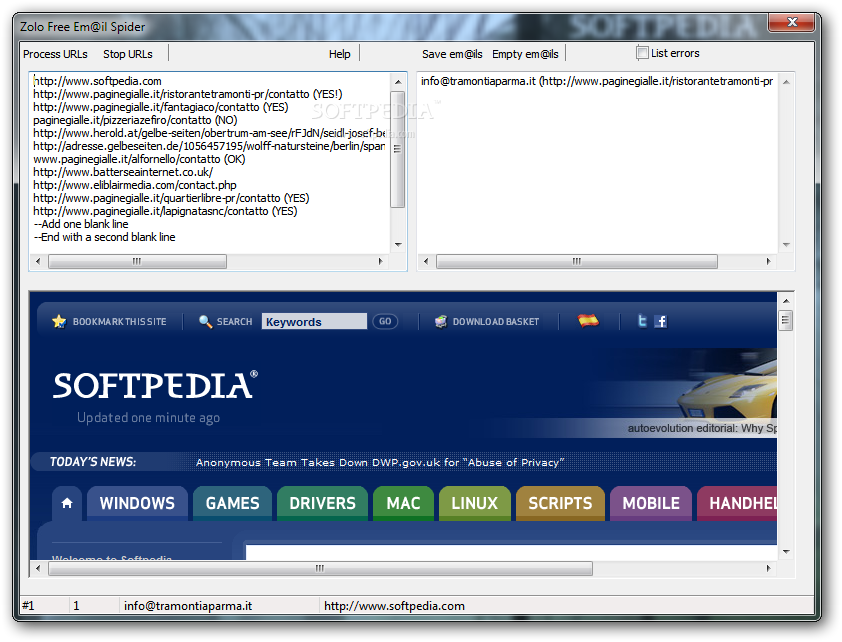This screenshot has height=642, width=842.
Task: Click the autoevolution editorial link
Action: click(x=702, y=428)
